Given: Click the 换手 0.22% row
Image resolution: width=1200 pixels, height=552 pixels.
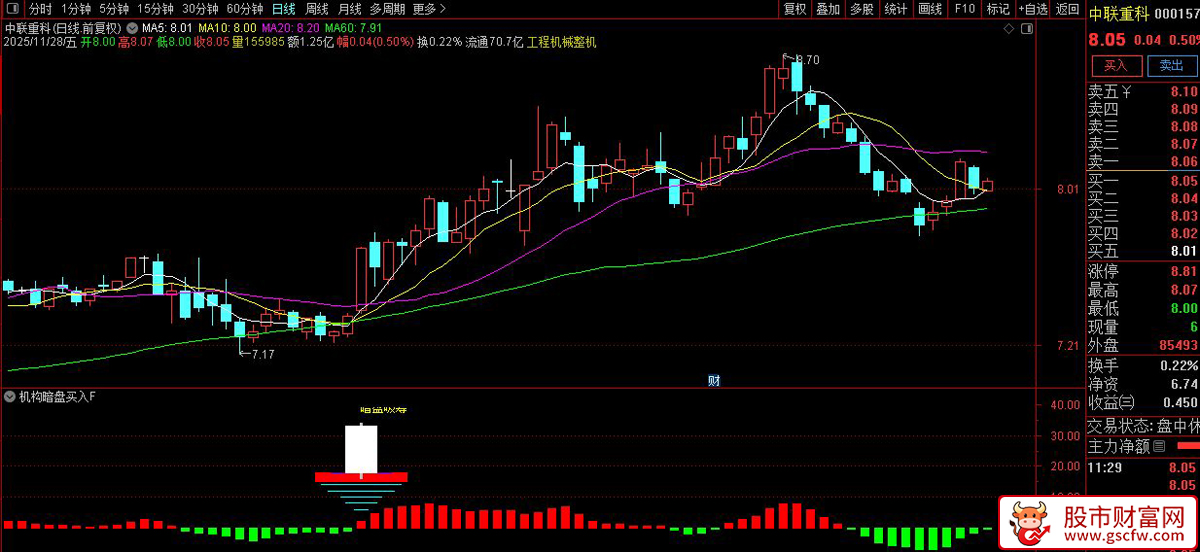Looking at the screenshot, I should tap(1143, 365).
